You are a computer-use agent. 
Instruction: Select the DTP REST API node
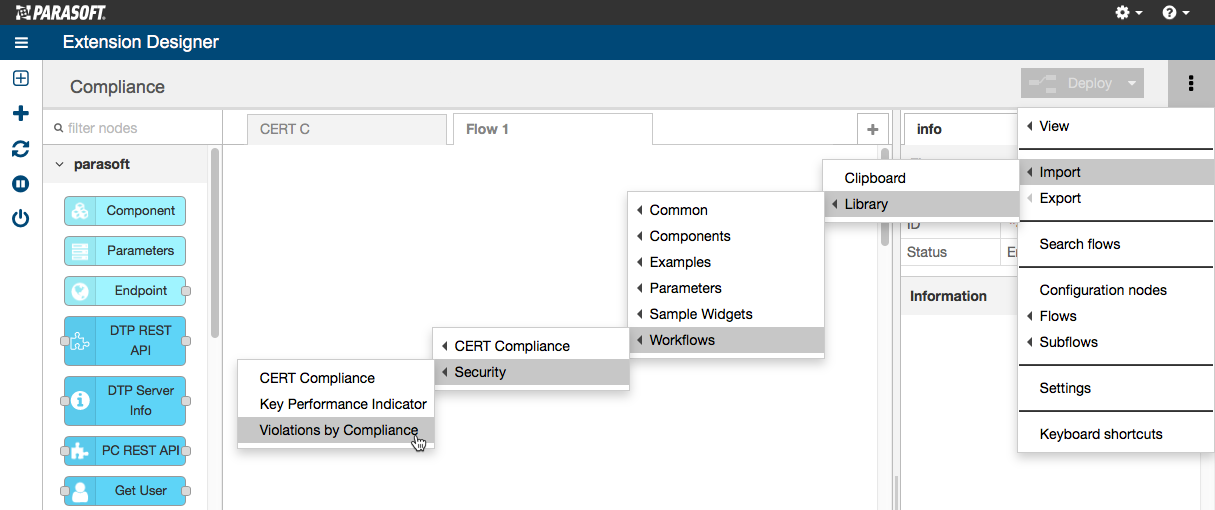[x=125, y=341]
